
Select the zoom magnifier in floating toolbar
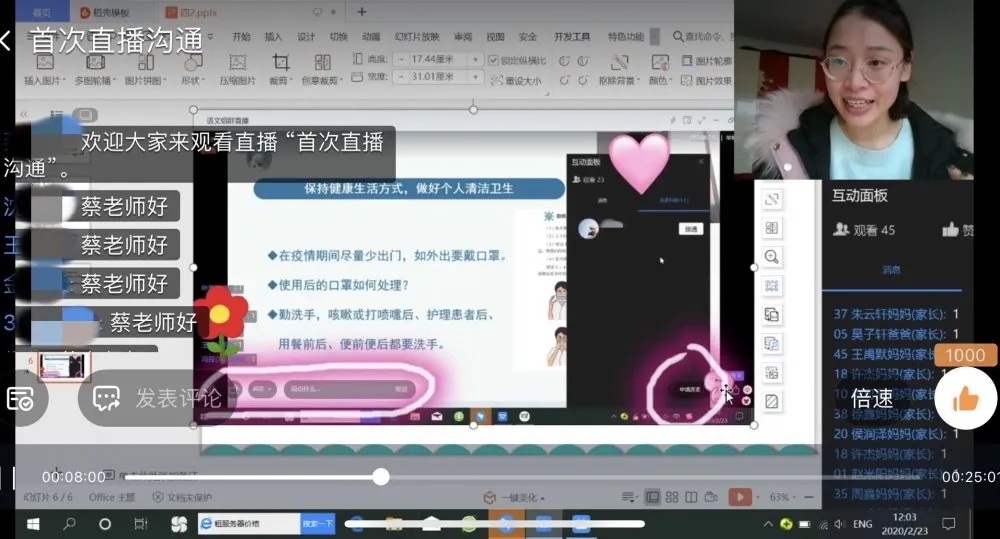771,257
